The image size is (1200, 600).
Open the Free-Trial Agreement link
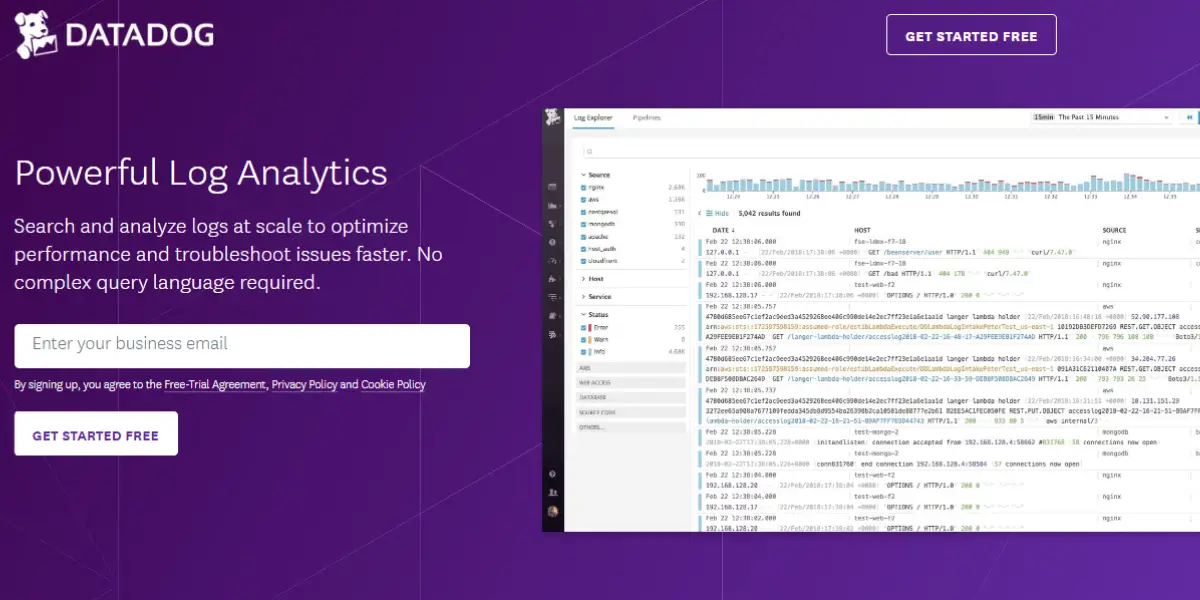[215, 385]
